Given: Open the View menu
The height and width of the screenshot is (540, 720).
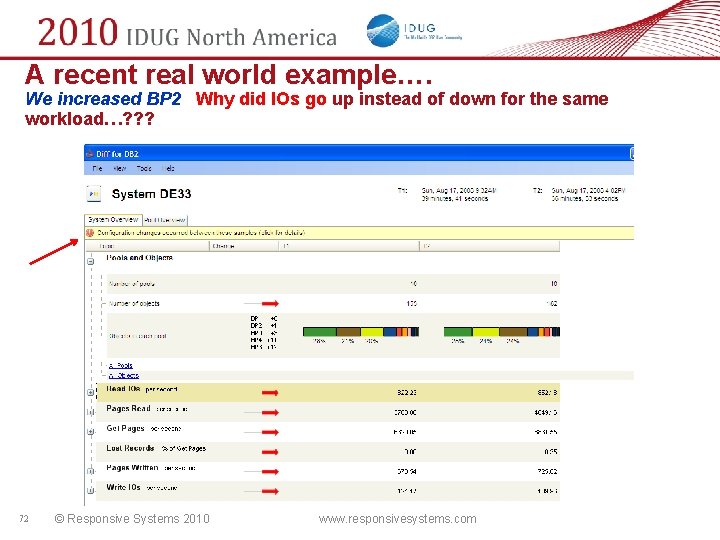Looking at the screenshot, I should click(x=119, y=169).
